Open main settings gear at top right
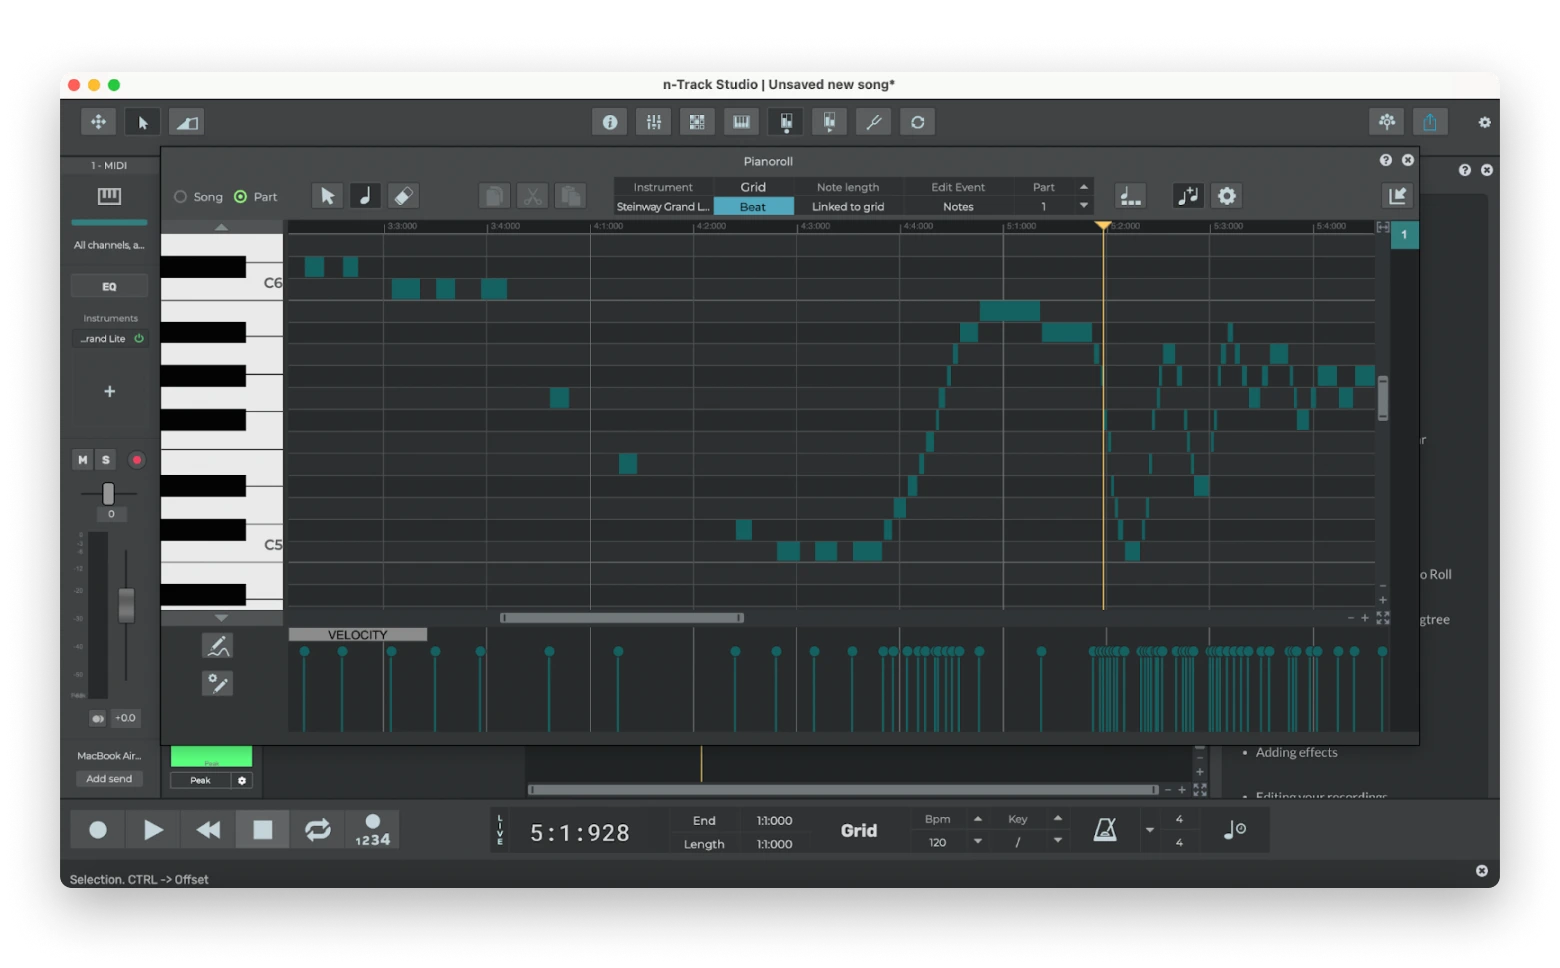 [x=1484, y=122]
